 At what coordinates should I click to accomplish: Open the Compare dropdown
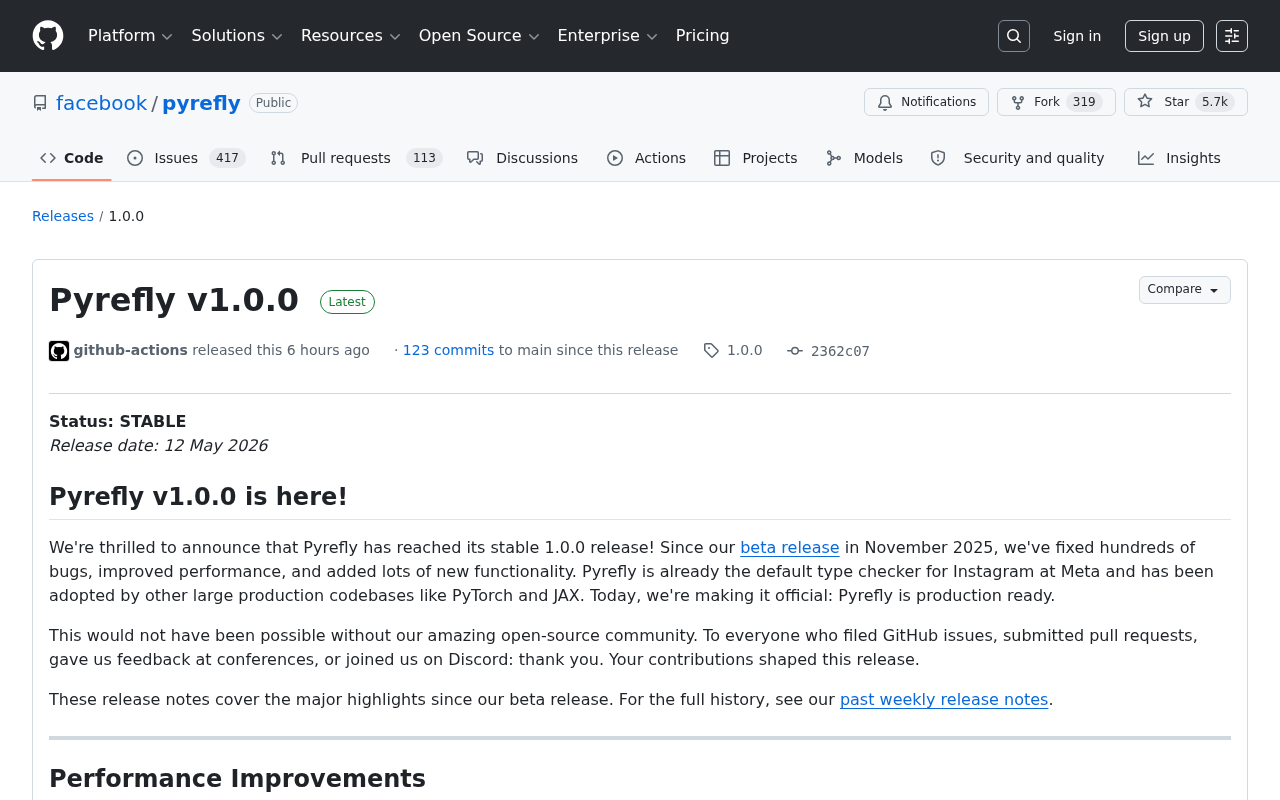[1185, 290]
